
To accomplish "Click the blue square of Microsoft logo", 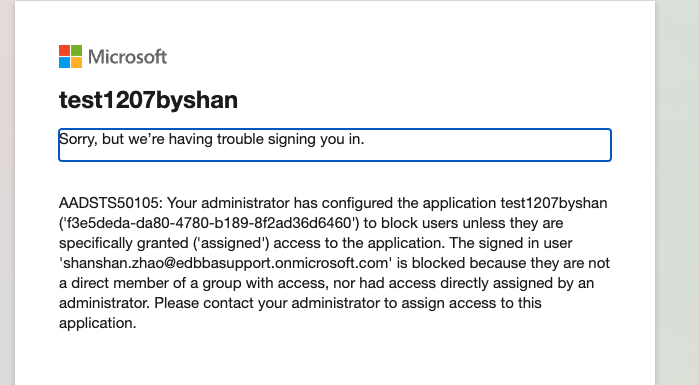I will tap(64, 62).
